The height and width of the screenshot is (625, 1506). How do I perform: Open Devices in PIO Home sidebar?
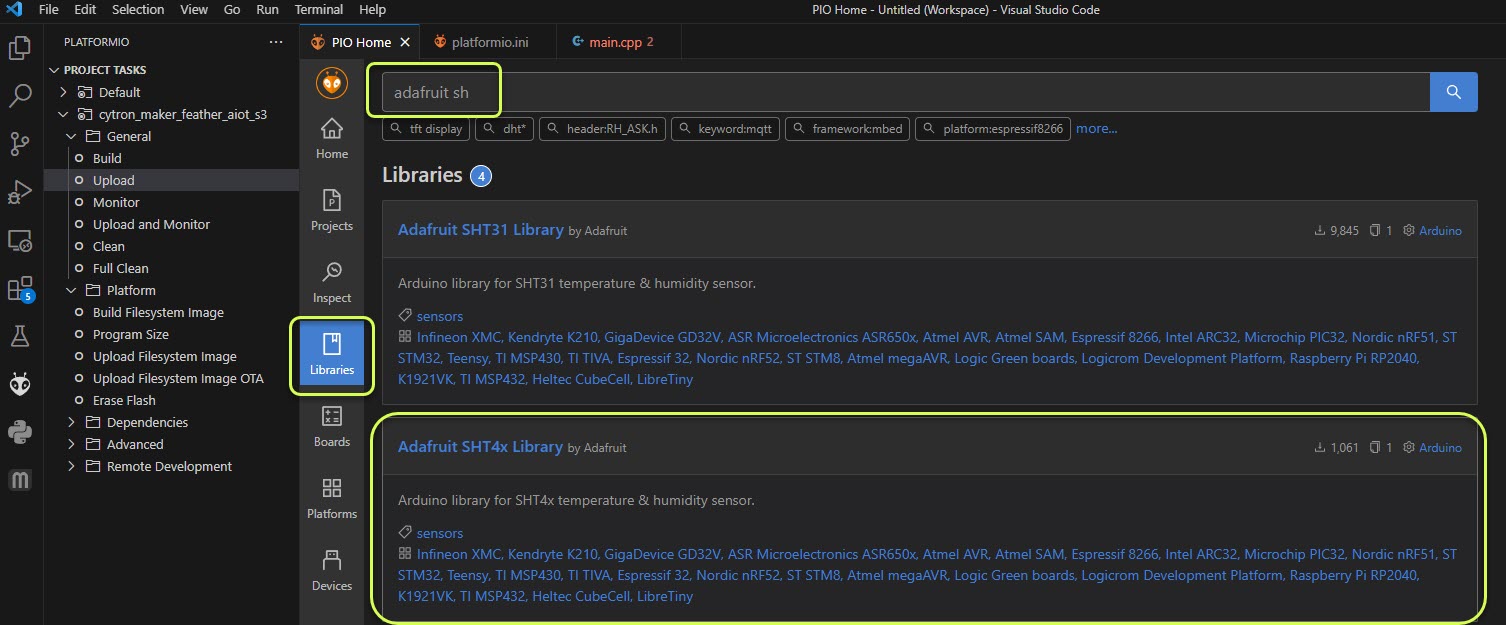332,570
